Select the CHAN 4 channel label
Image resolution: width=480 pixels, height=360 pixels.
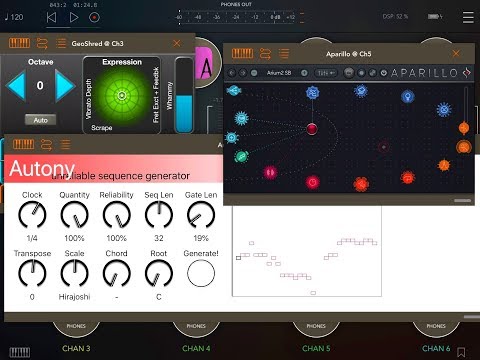(x=196, y=348)
